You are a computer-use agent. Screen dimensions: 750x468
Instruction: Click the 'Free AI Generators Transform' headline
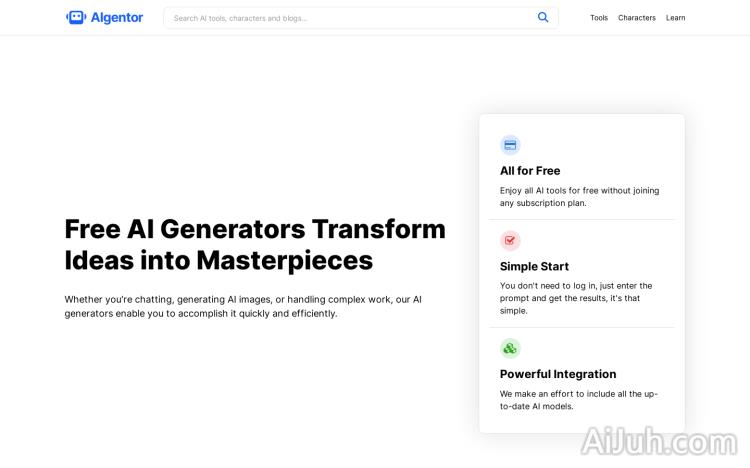[255, 229]
